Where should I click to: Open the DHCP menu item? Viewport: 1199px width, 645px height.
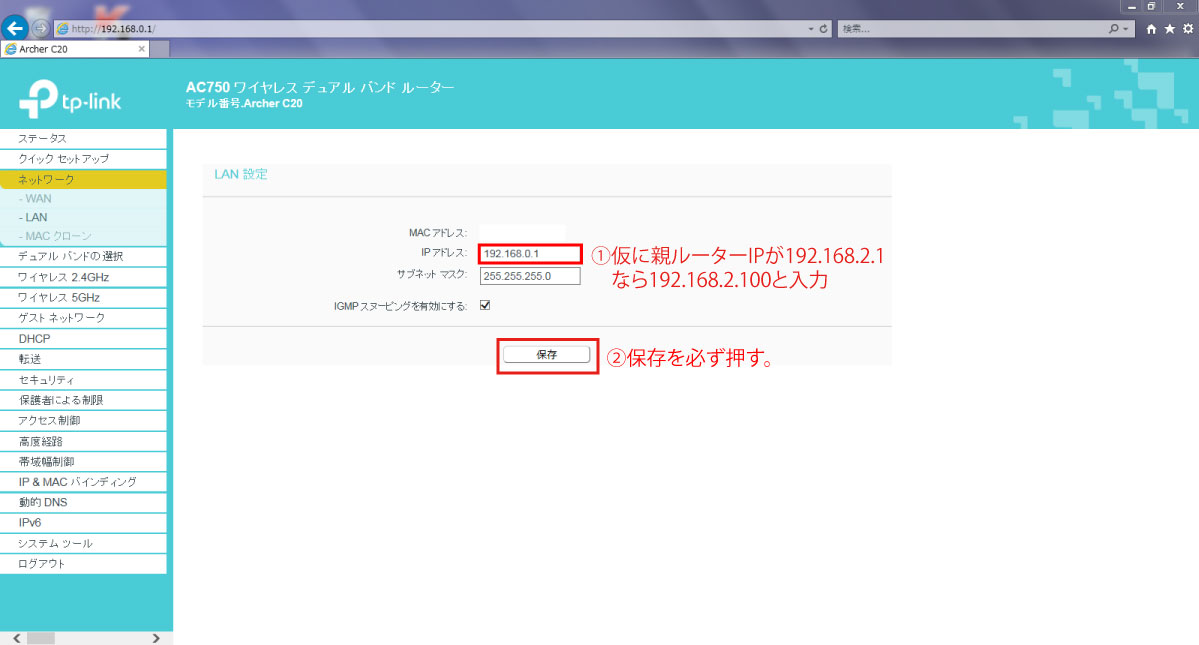[x=34, y=339]
